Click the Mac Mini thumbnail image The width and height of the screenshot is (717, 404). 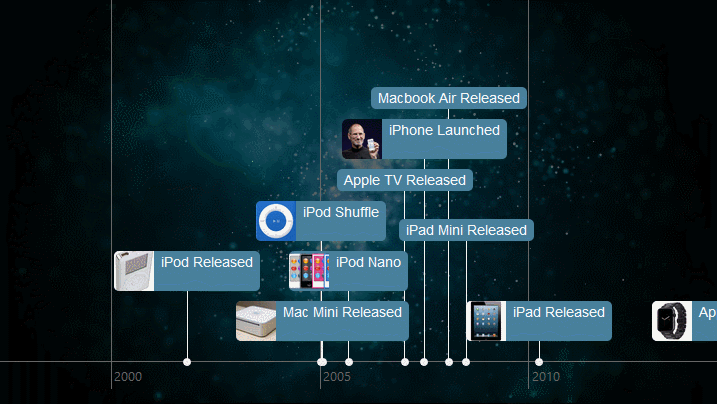(x=256, y=321)
